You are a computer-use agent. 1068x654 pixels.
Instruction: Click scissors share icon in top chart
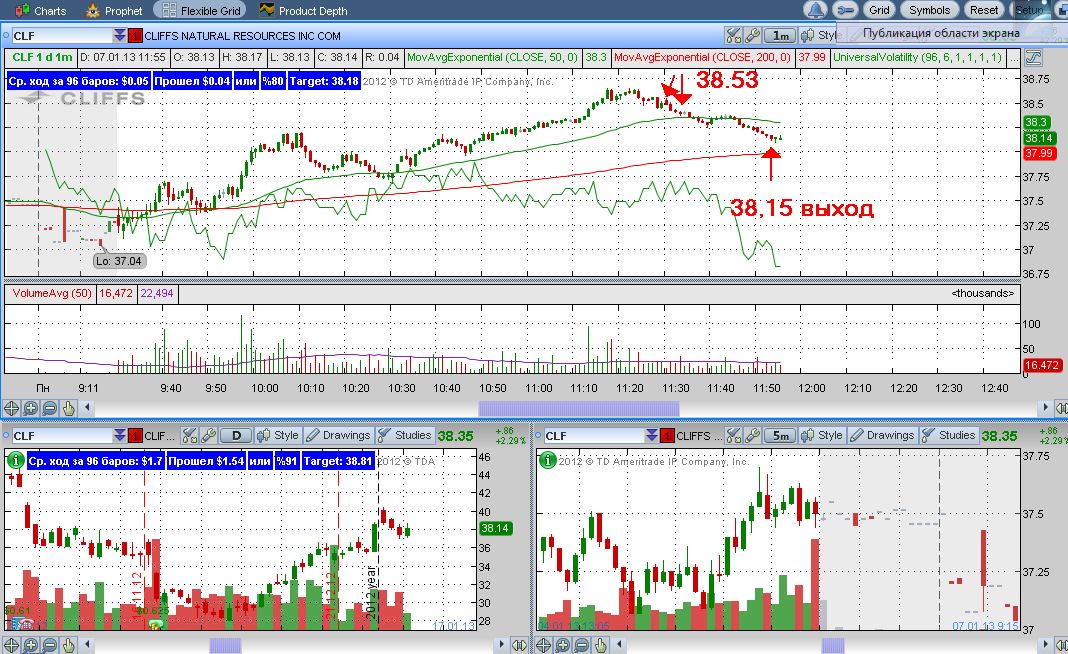tap(733, 35)
